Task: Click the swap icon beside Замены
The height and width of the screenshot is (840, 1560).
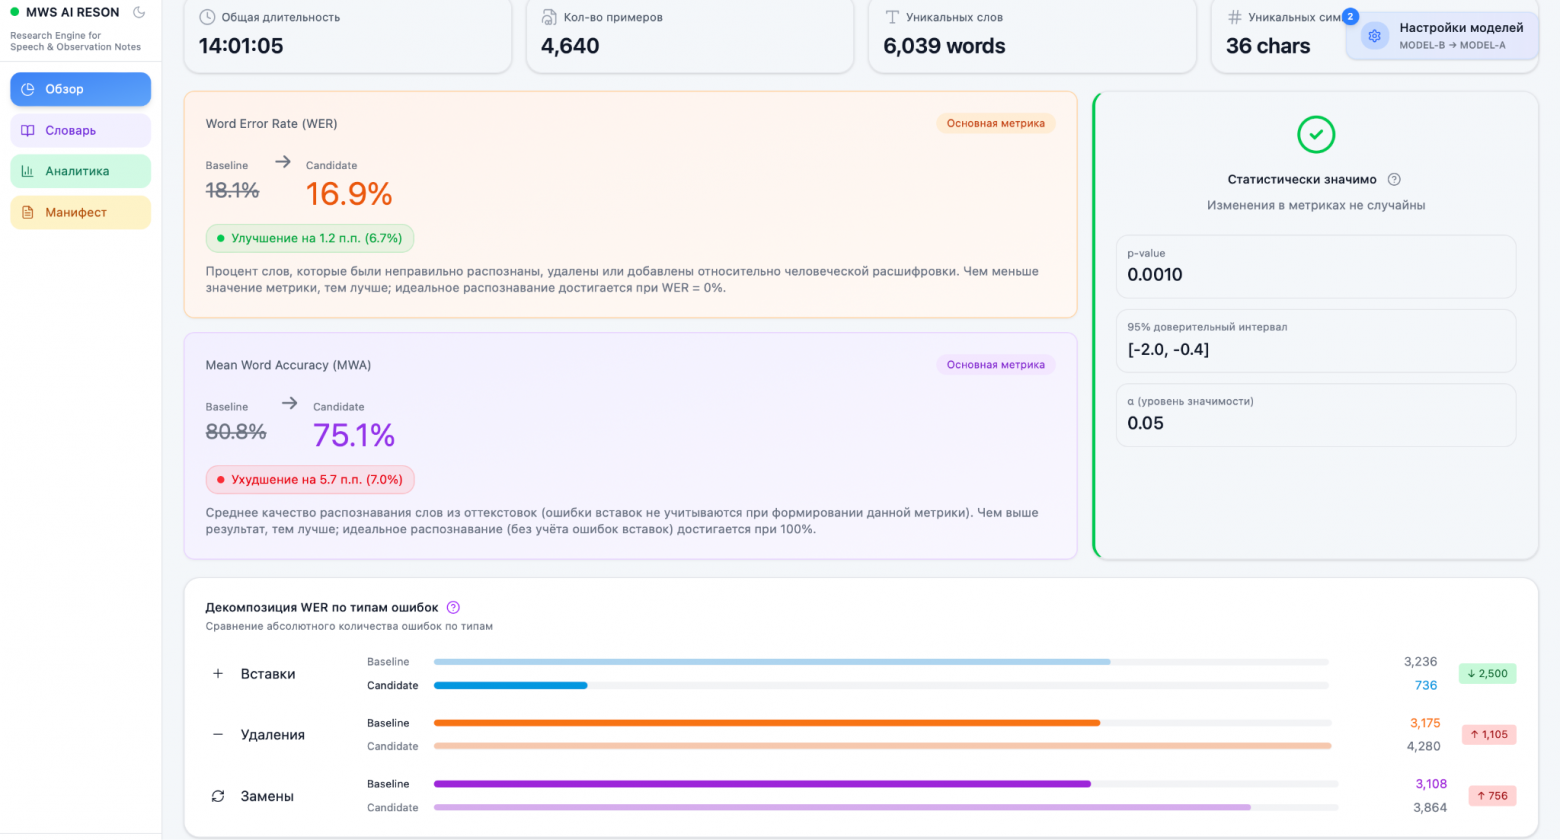Action: click(218, 796)
